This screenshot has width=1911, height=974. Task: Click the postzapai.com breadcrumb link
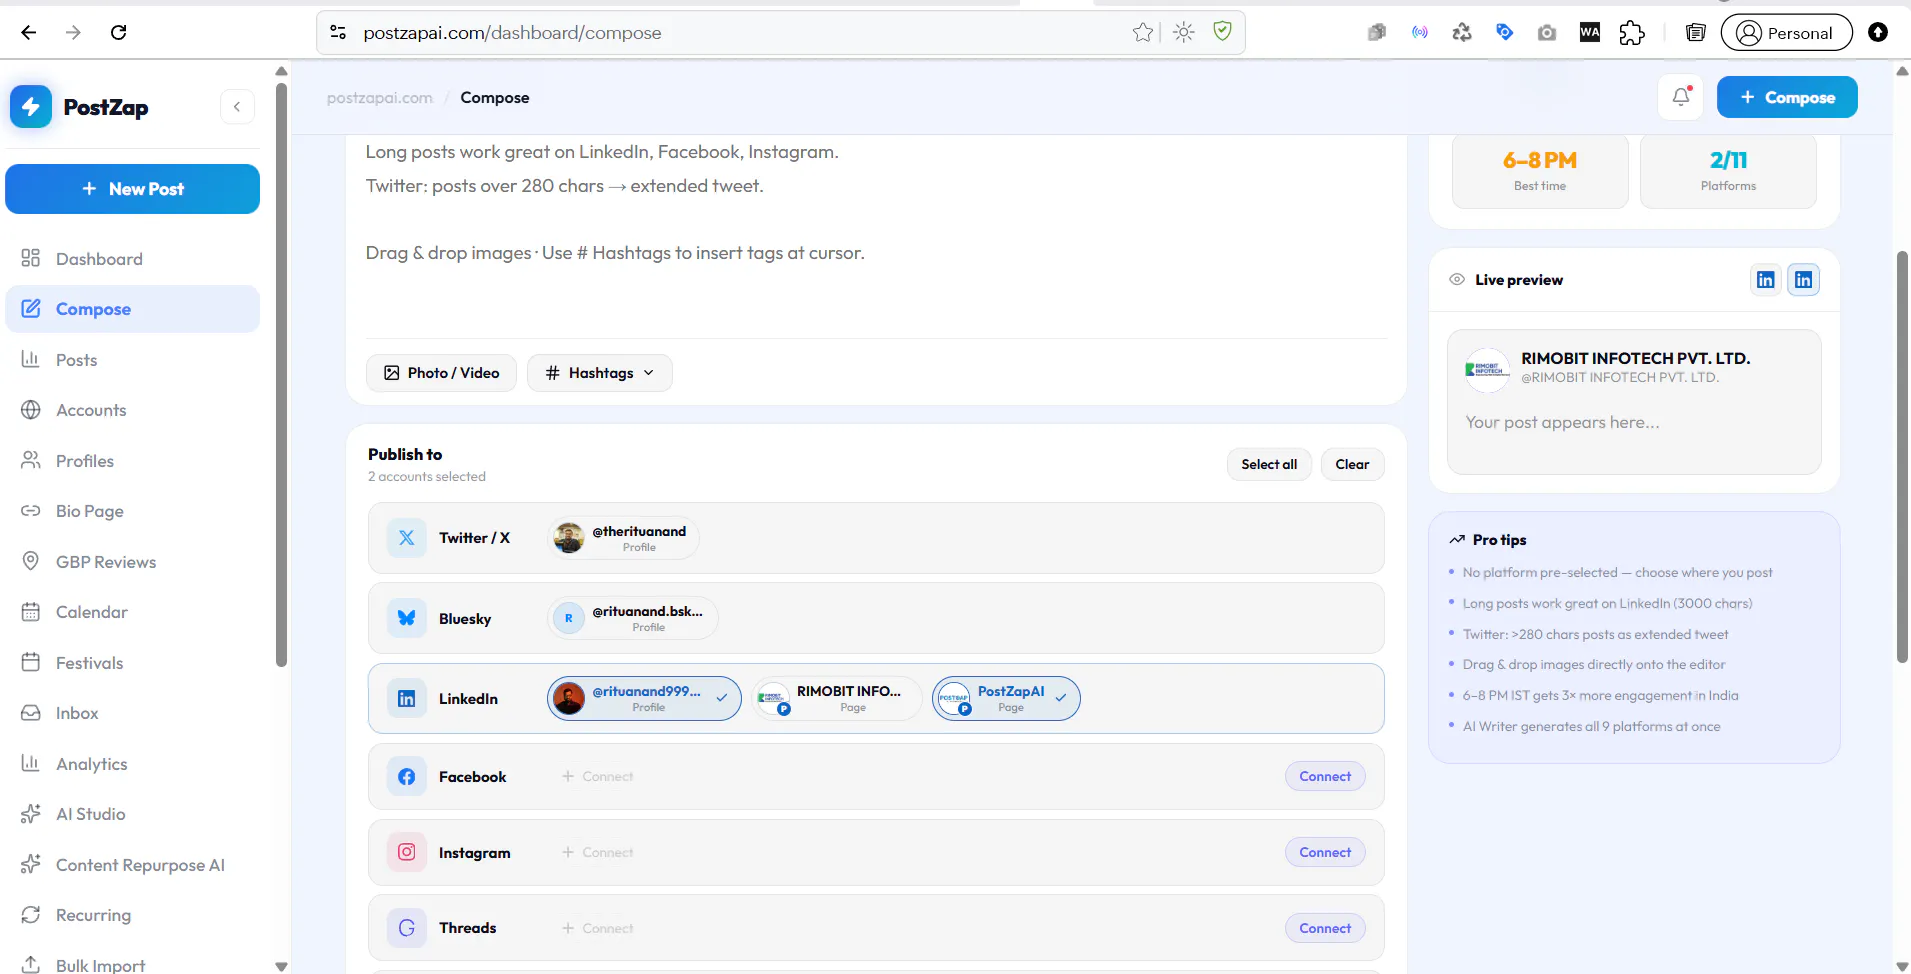pos(380,98)
